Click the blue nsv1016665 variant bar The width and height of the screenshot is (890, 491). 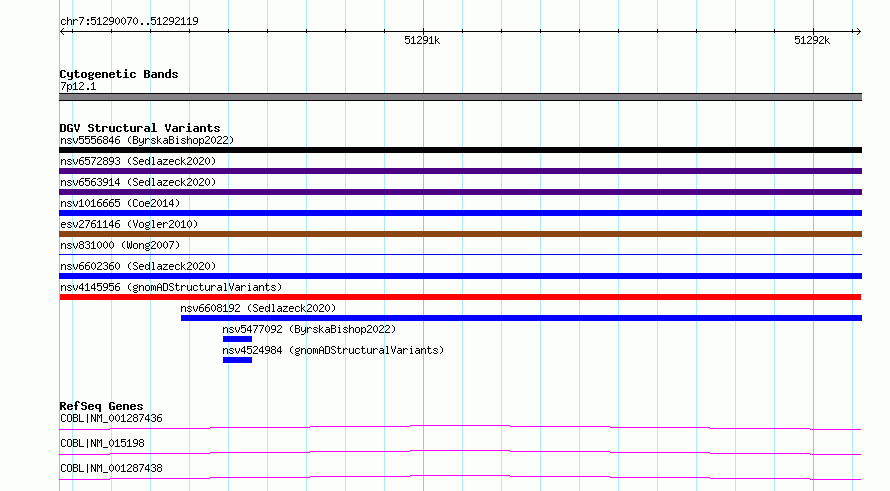[x=460, y=213]
